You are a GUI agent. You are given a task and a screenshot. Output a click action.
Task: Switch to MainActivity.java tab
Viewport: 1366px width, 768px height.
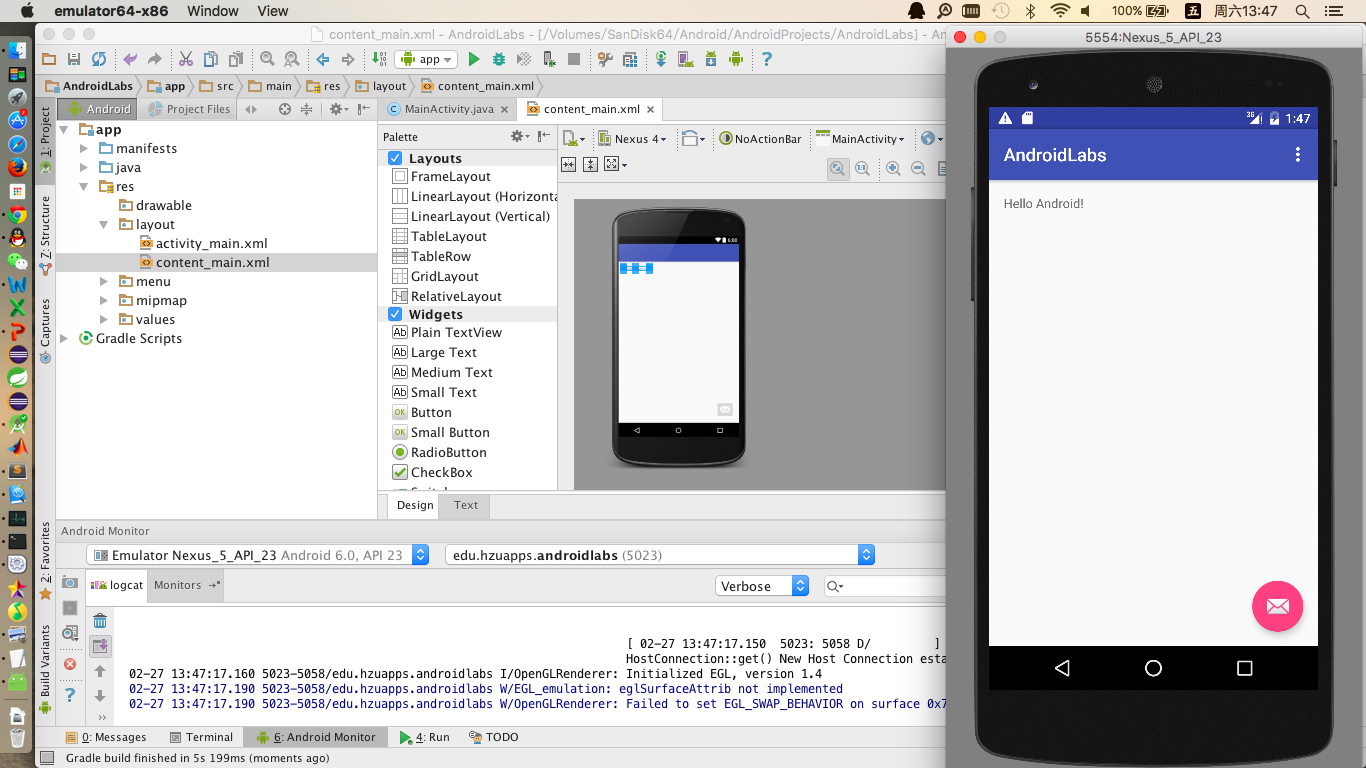[x=448, y=109]
